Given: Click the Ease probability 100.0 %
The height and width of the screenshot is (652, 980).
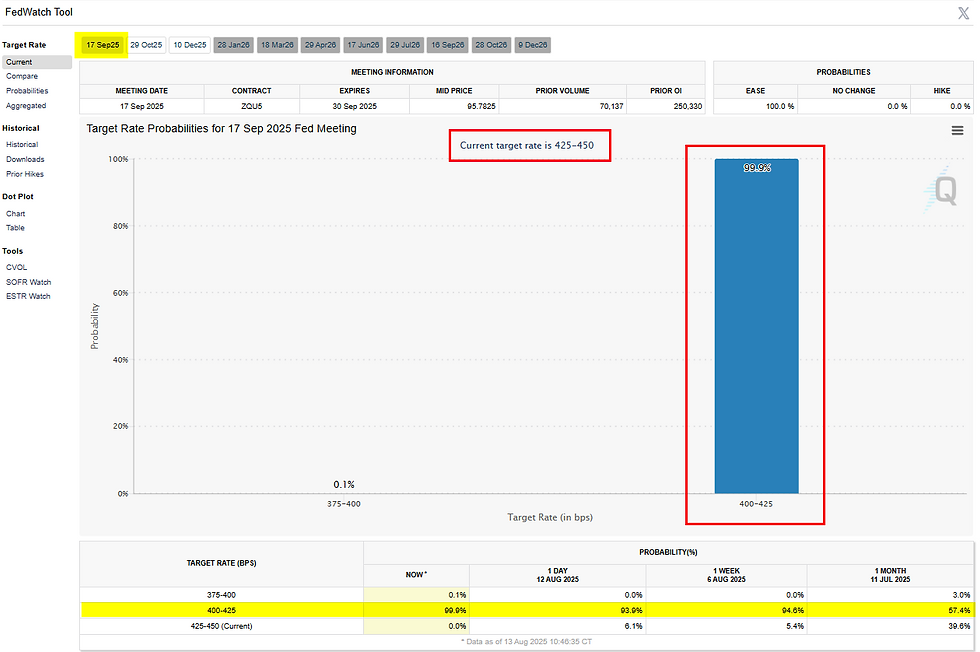Looking at the screenshot, I should coord(780,106).
